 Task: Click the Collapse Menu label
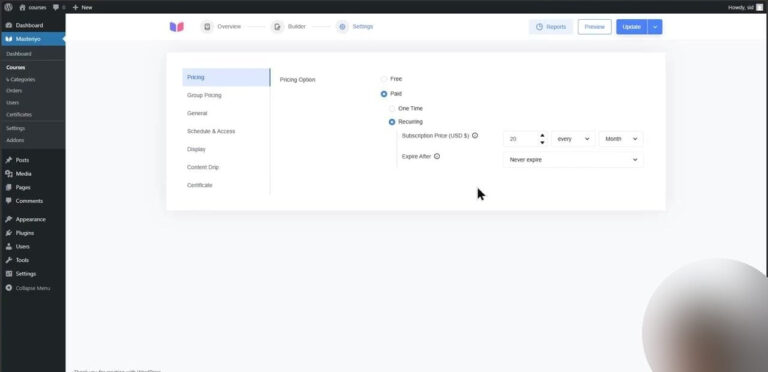32,288
